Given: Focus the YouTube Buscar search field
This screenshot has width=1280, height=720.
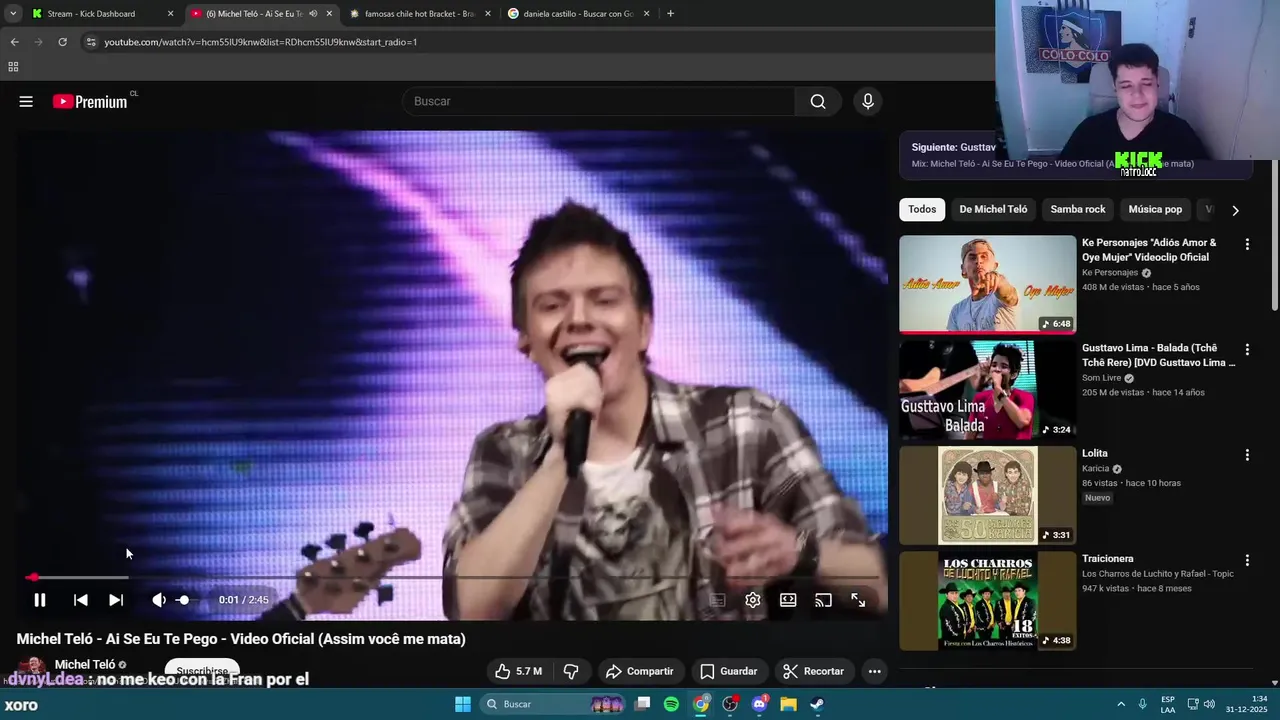Looking at the screenshot, I should (x=598, y=101).
